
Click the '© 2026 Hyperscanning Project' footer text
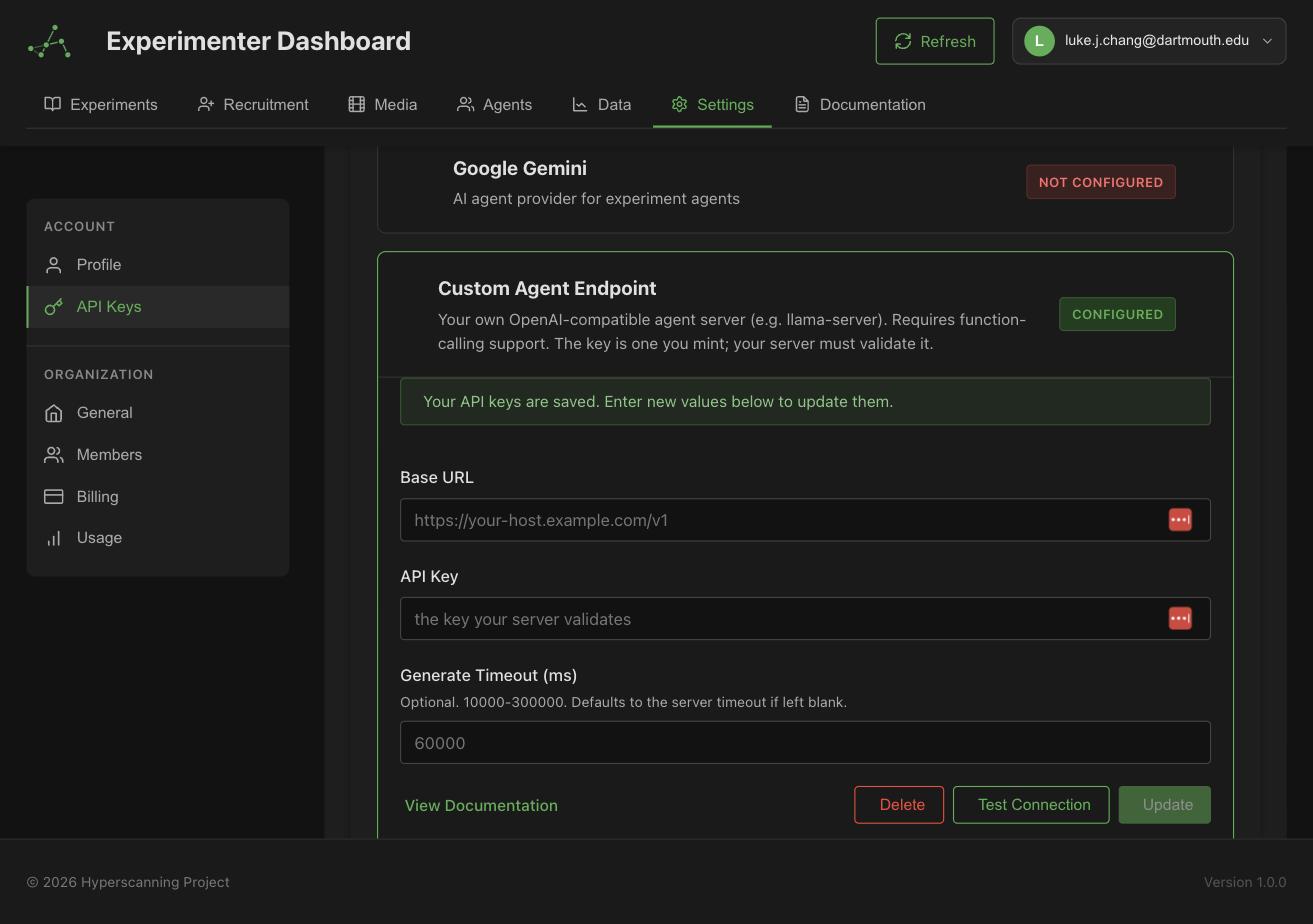(128, 882)
